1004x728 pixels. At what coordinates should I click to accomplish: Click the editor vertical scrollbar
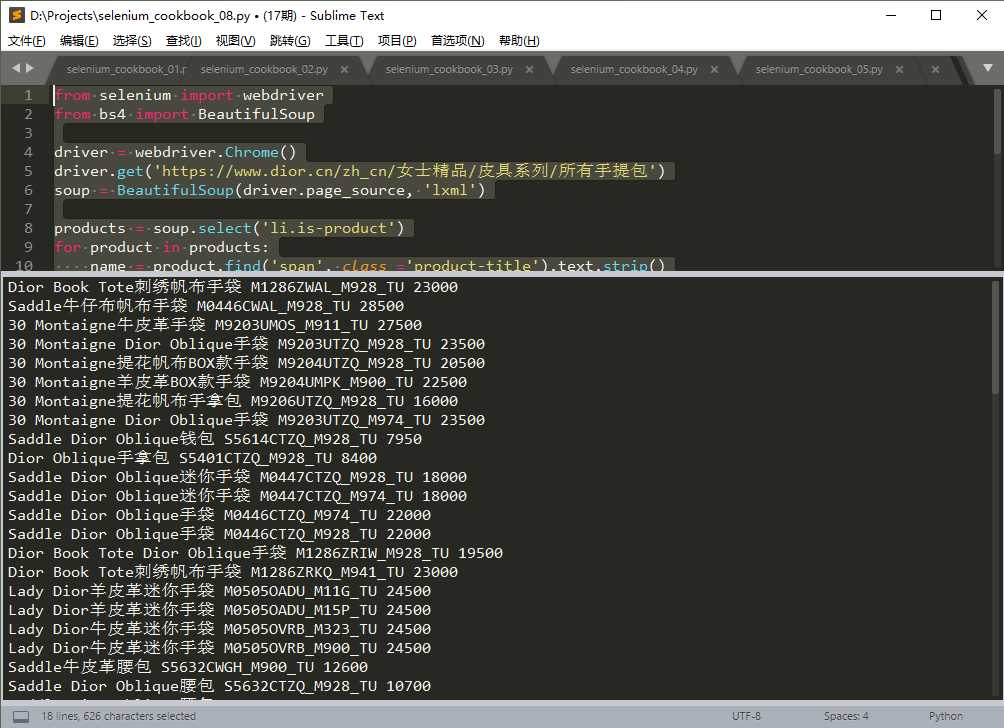coord(997,122)
